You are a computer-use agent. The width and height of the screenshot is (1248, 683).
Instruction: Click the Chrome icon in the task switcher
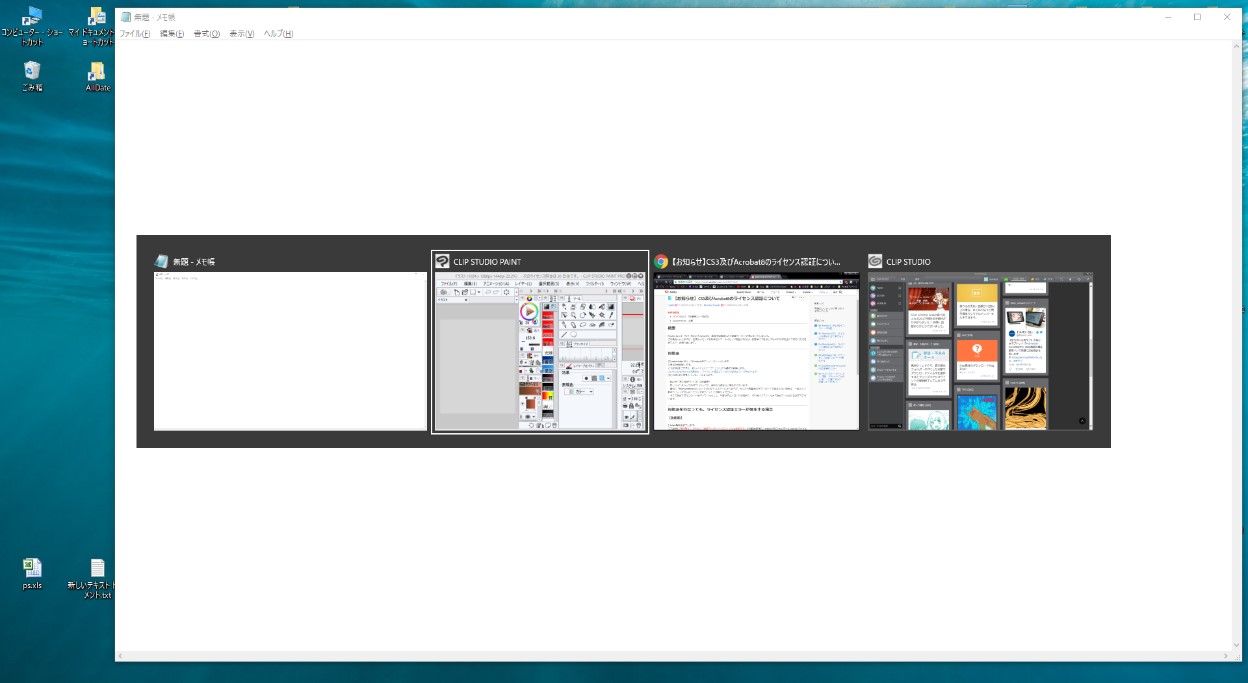(x=661, y=261)
